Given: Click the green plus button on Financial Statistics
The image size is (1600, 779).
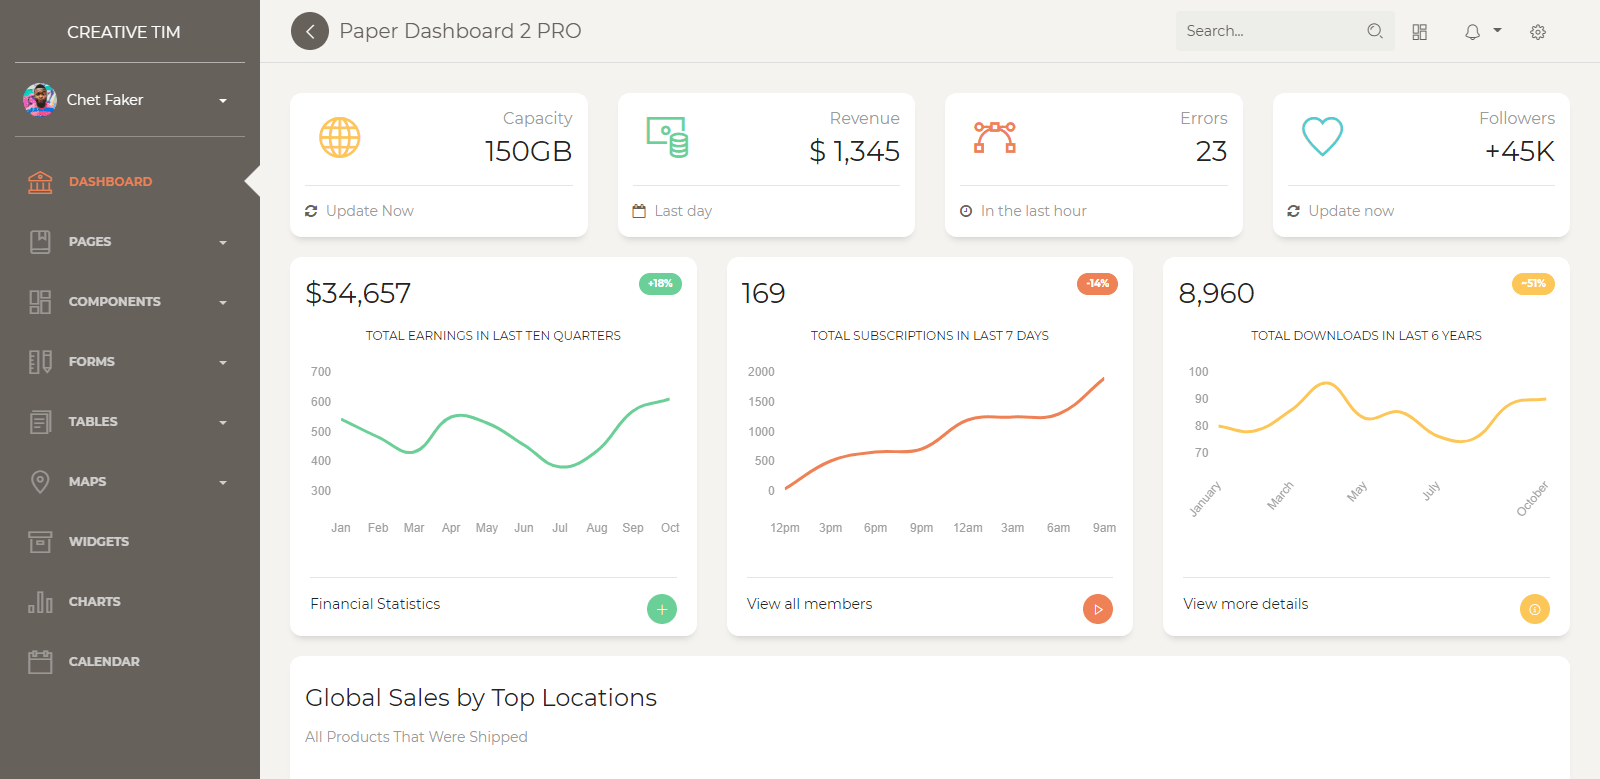Looking at the screenshot, I should tap(662, 609).
